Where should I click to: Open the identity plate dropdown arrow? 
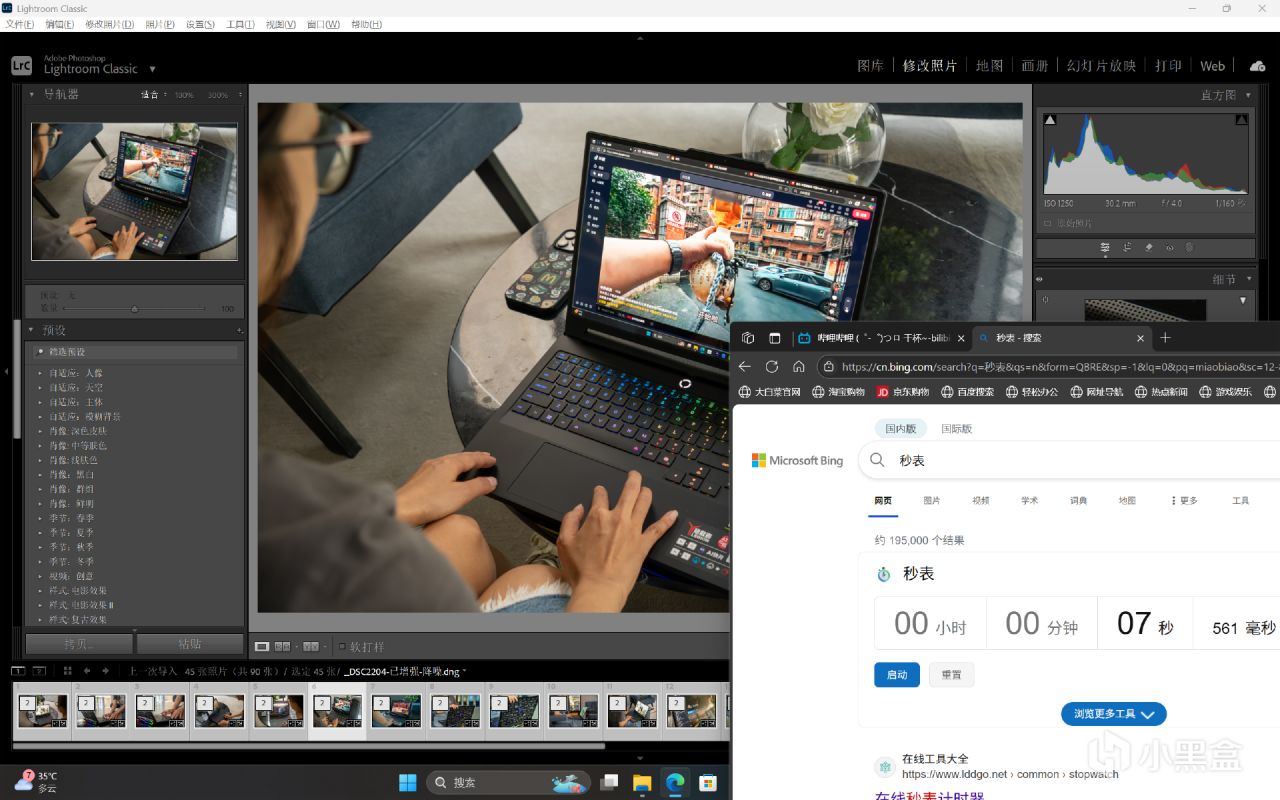tap(152, 69)
